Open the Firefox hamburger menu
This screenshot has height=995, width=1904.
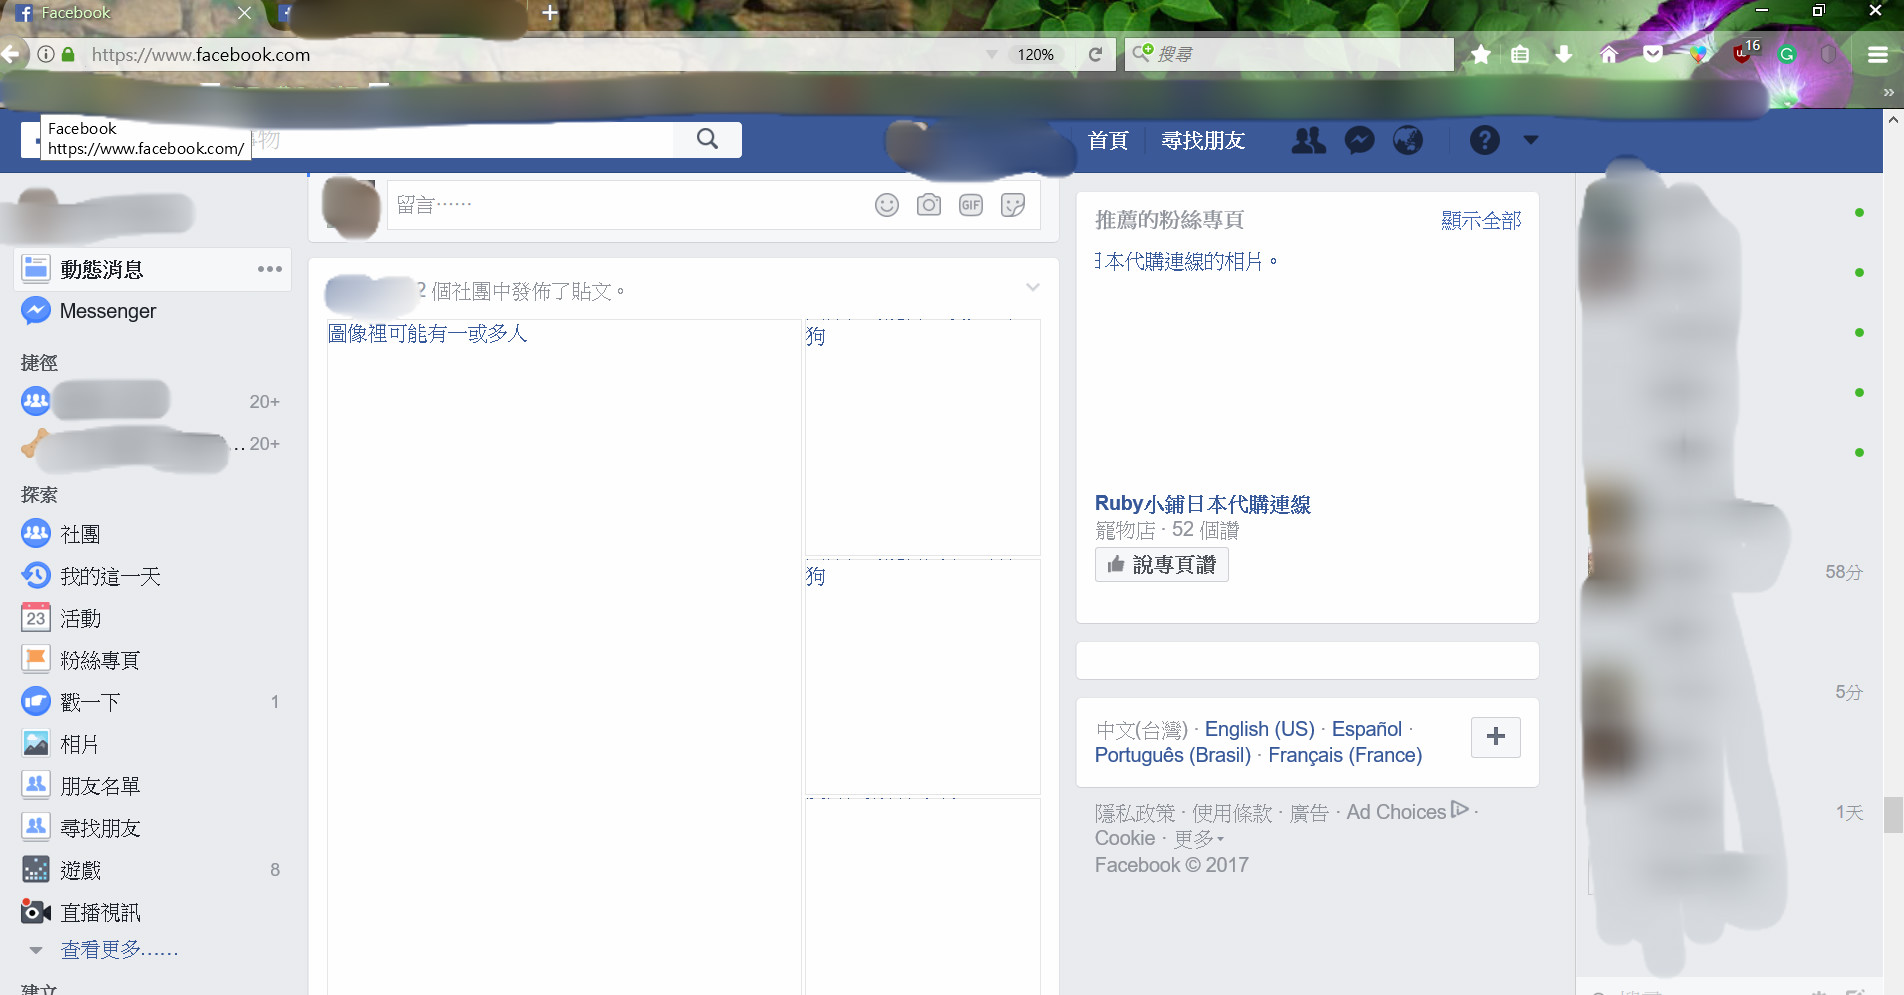point(1878,55)
